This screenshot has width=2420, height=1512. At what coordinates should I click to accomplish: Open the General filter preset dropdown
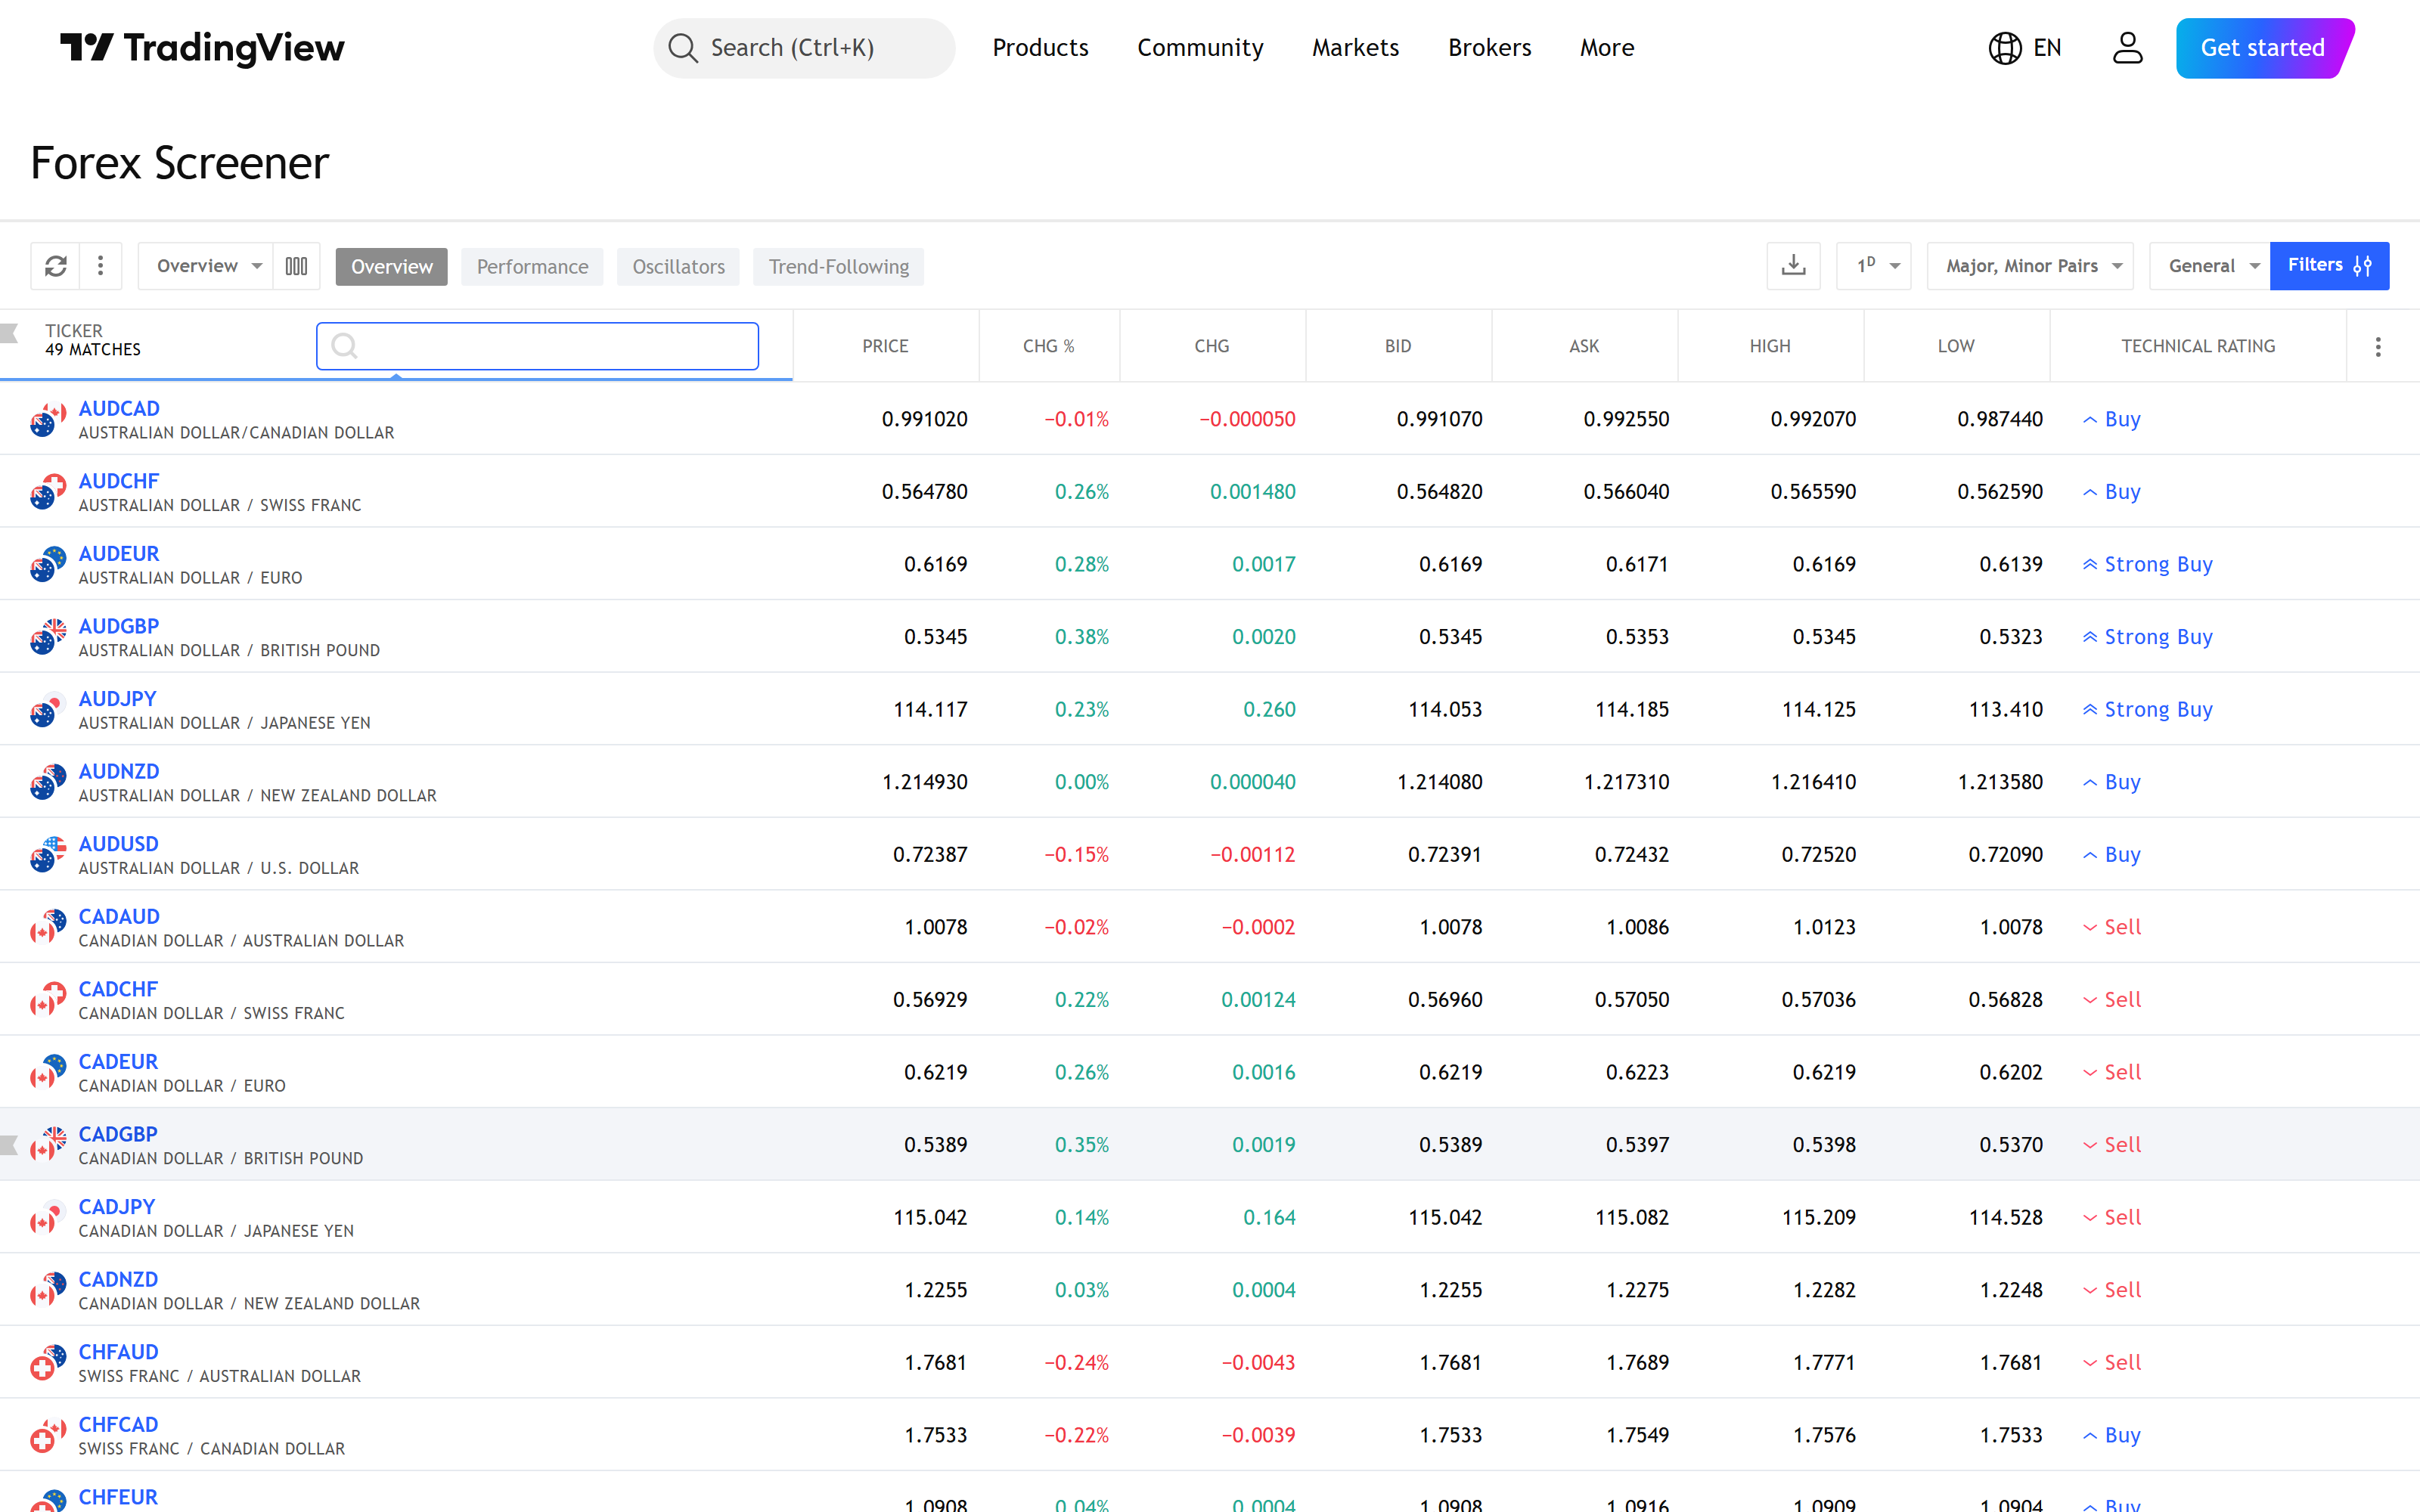(2209, 266)
